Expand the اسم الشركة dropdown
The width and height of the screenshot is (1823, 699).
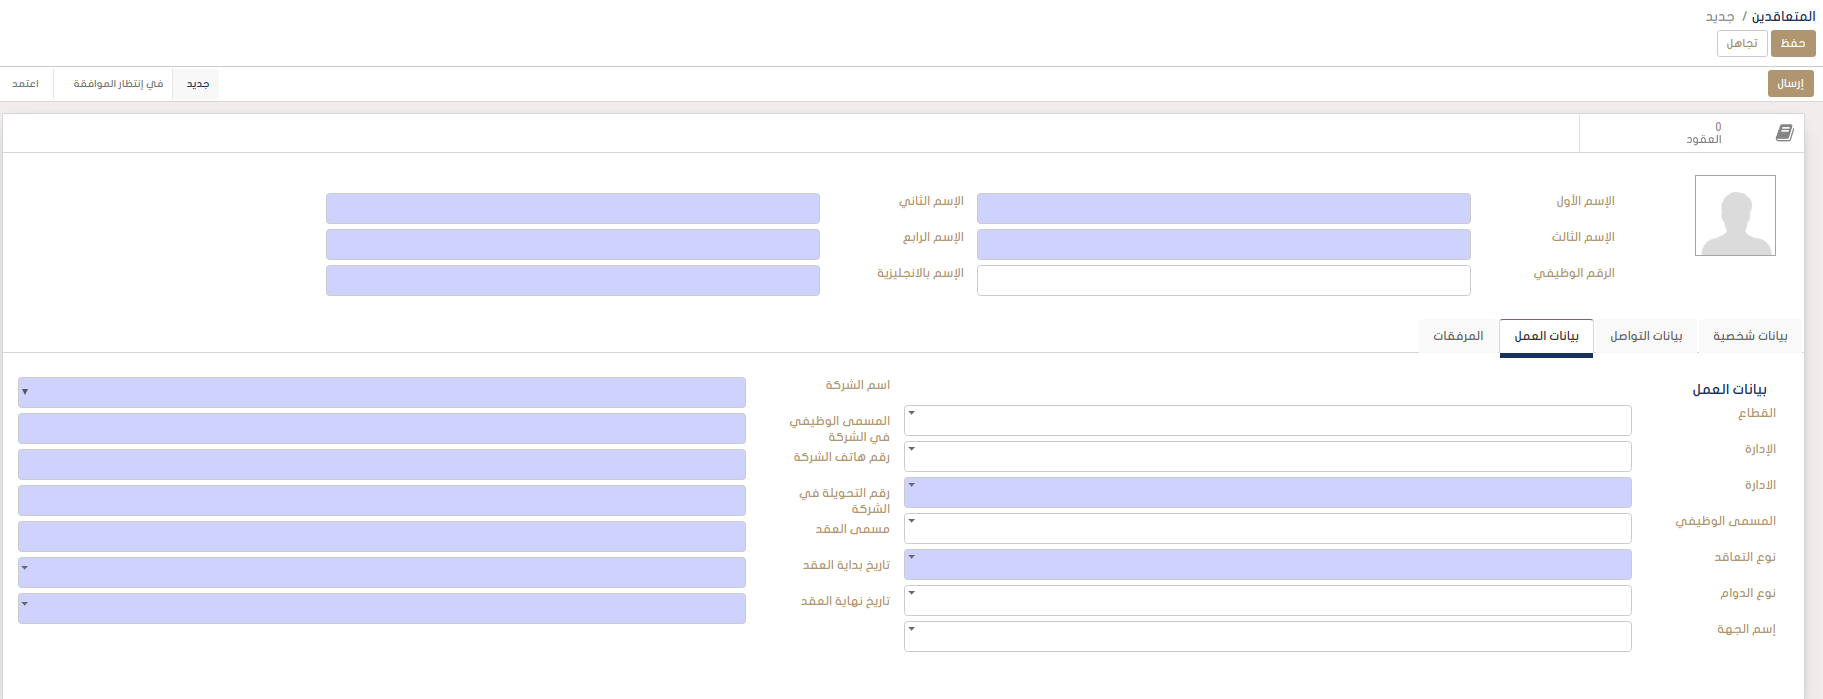(382, 392)
